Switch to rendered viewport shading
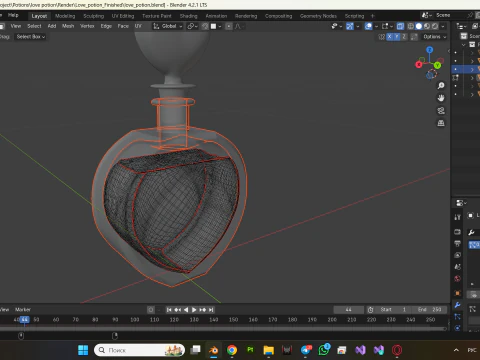Image resolution: width=480 pixels, height=360 pixels. [435, 26]
